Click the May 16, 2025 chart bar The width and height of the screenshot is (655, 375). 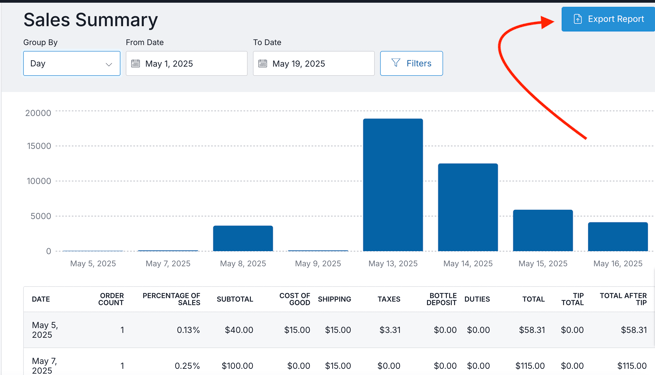618,237
